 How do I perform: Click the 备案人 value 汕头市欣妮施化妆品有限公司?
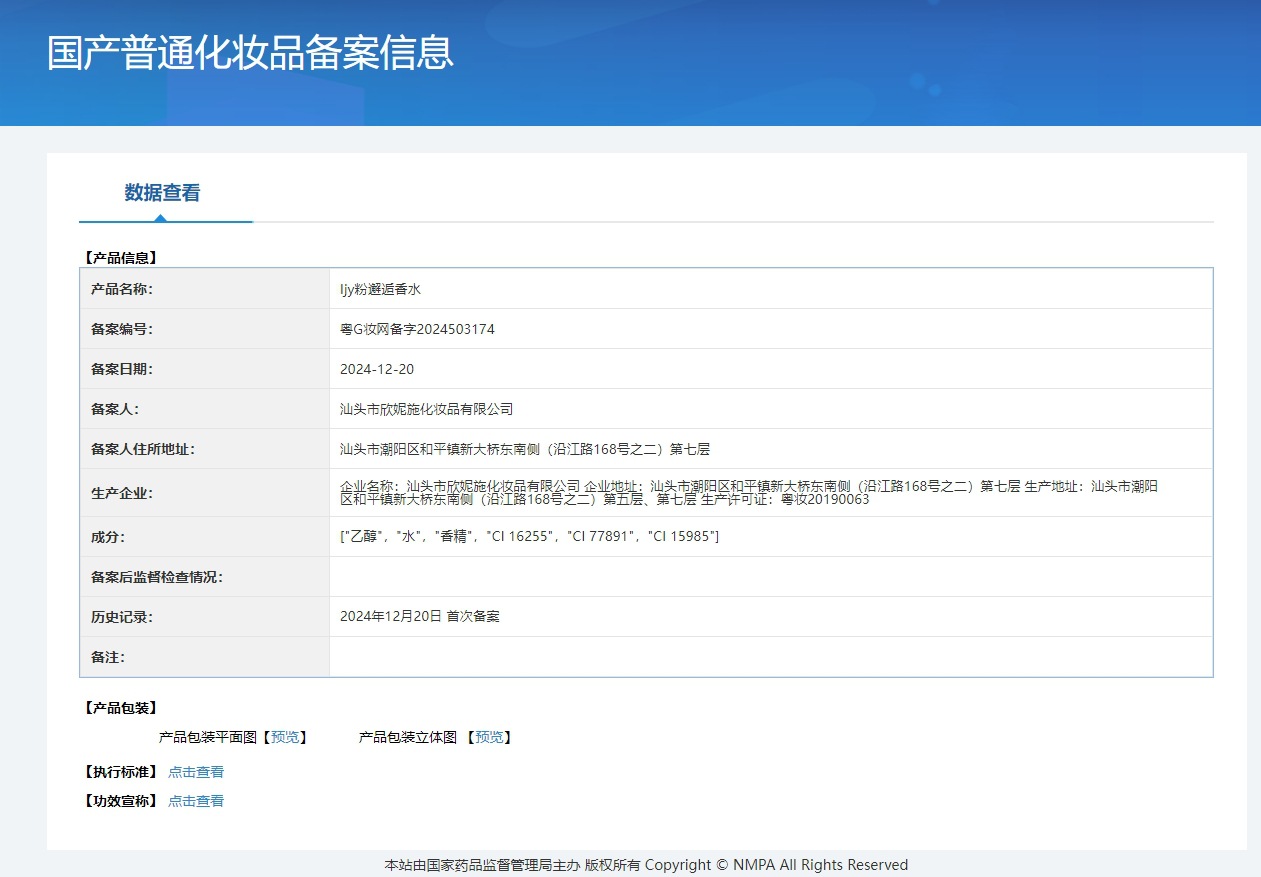click(426, 409)
